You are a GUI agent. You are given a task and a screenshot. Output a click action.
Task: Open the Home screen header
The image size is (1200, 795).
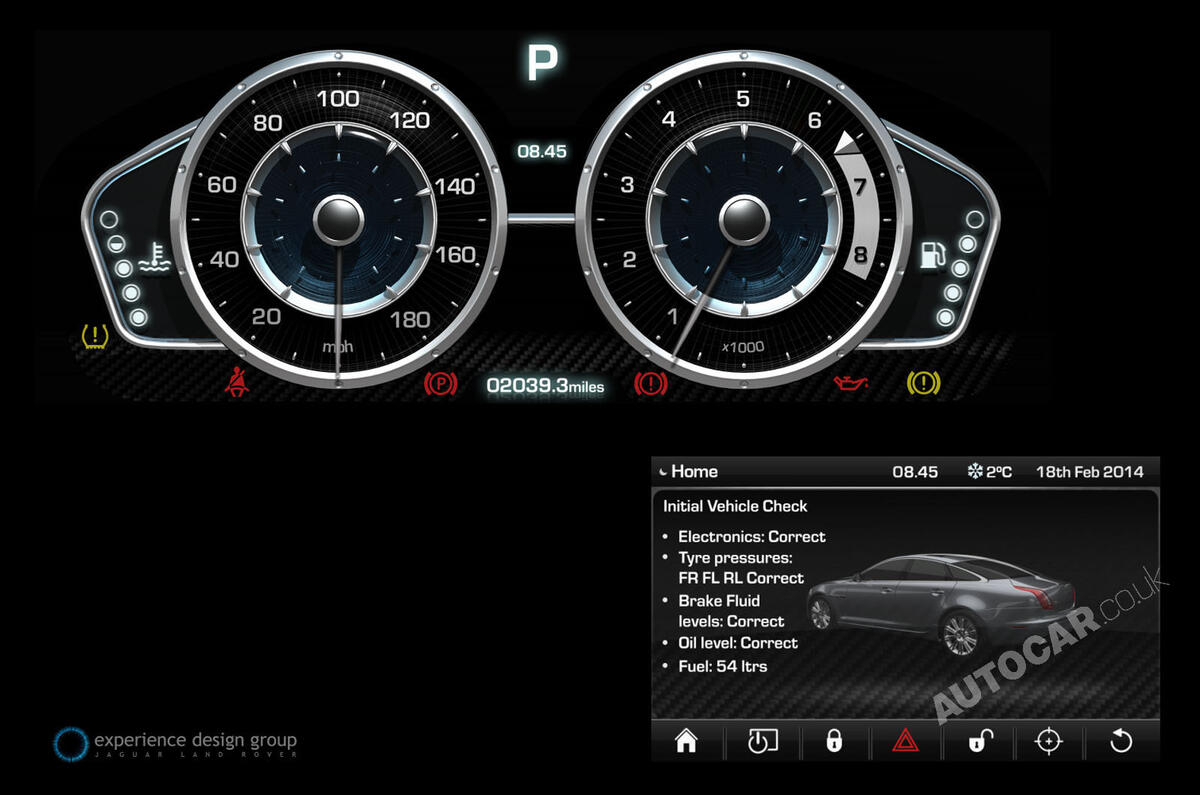coord(694,471)
